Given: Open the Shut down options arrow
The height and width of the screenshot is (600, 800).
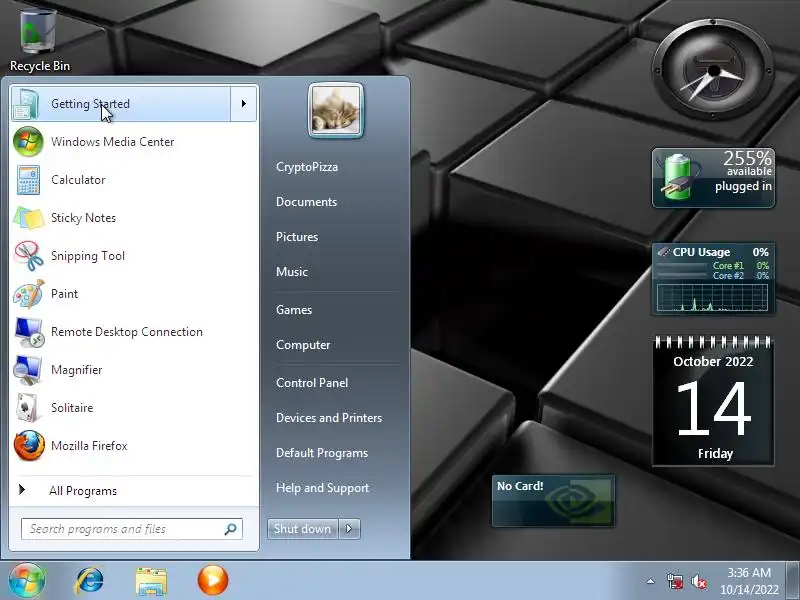Looking at the screenshot, I should click(x=349, y=529).
